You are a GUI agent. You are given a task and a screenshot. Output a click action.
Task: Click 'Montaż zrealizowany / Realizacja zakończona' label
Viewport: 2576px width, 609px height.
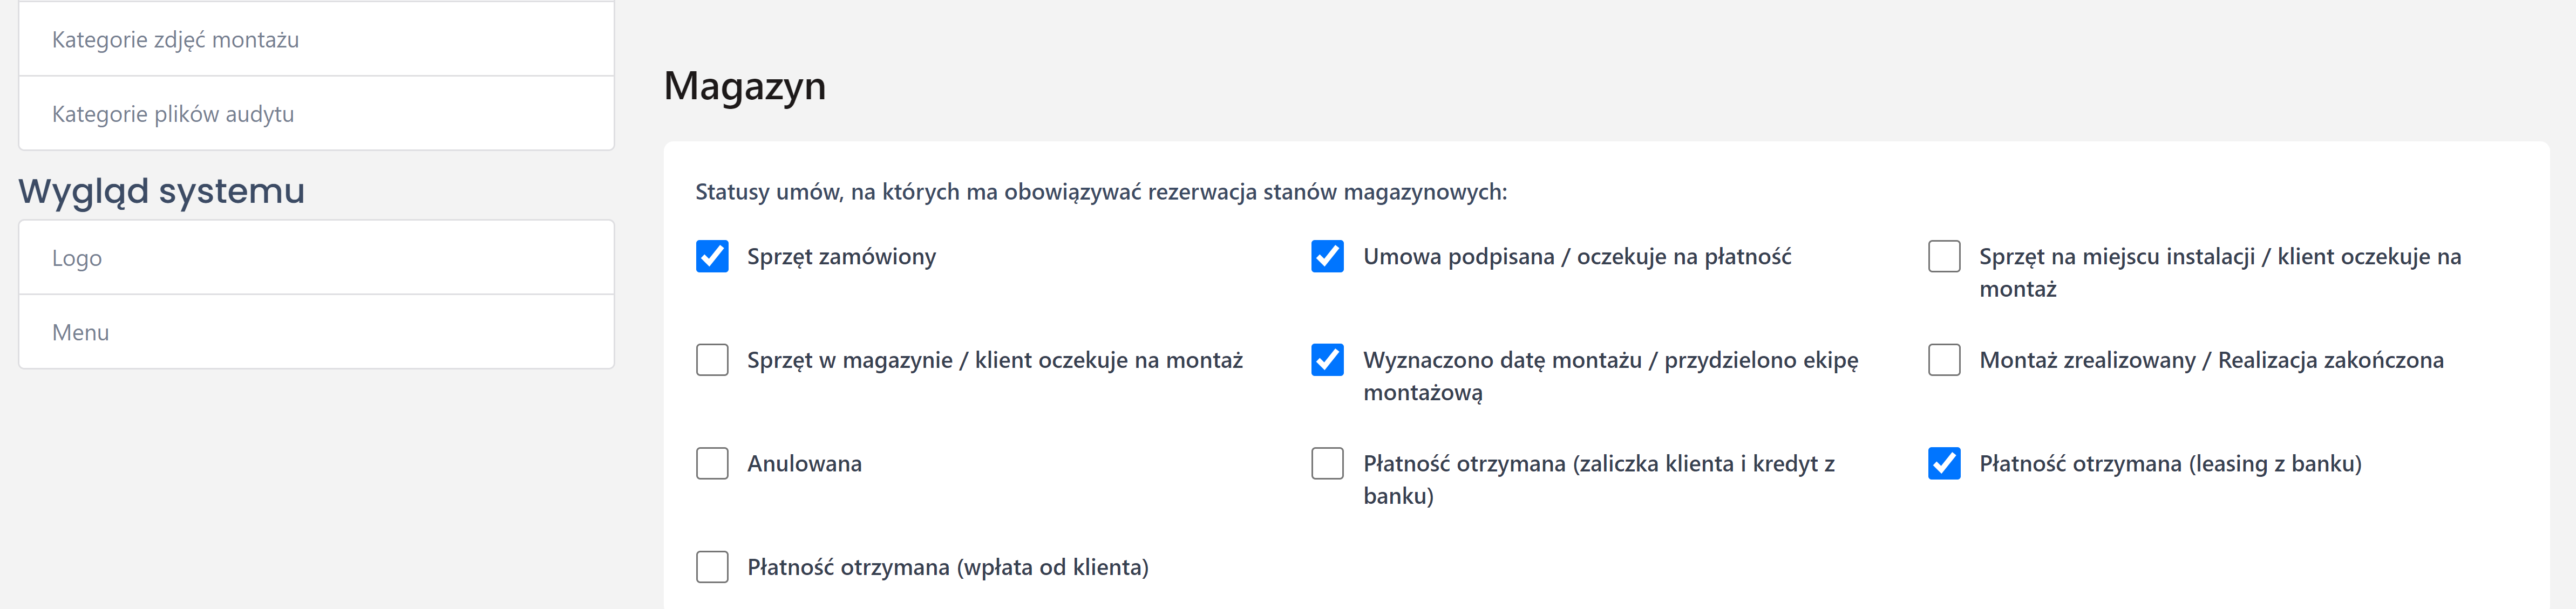point(2211,360)
